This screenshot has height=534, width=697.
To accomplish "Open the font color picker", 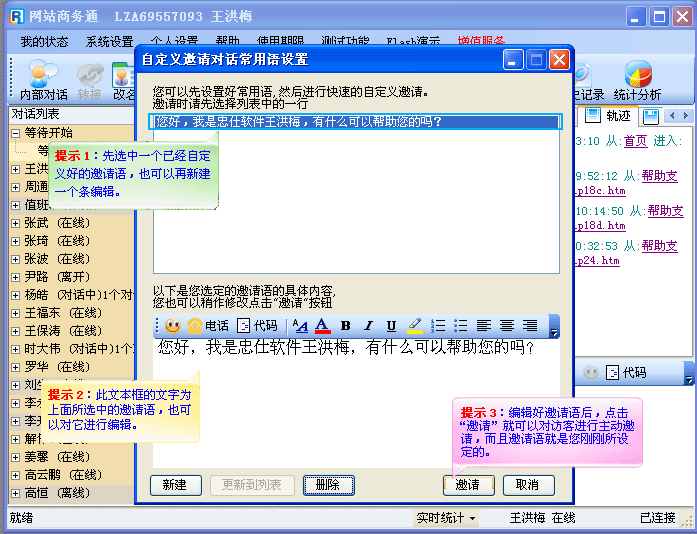I will [322, 326].
